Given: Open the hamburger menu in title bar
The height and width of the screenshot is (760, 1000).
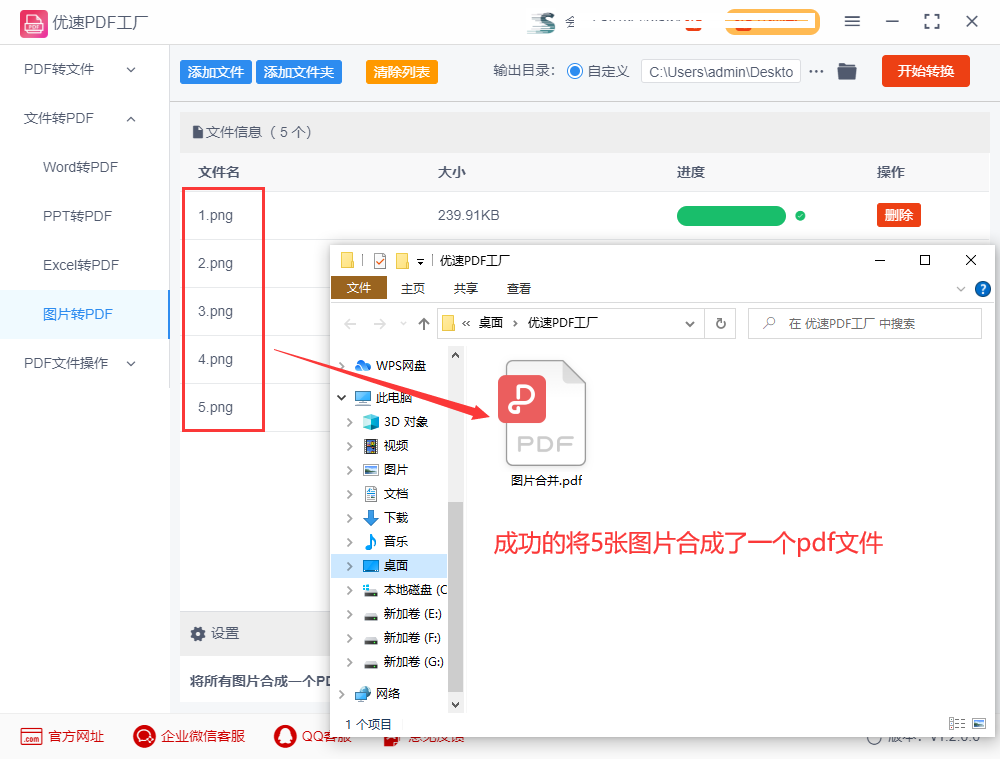Looking at the screenshot, I should (x=852, y=22).
